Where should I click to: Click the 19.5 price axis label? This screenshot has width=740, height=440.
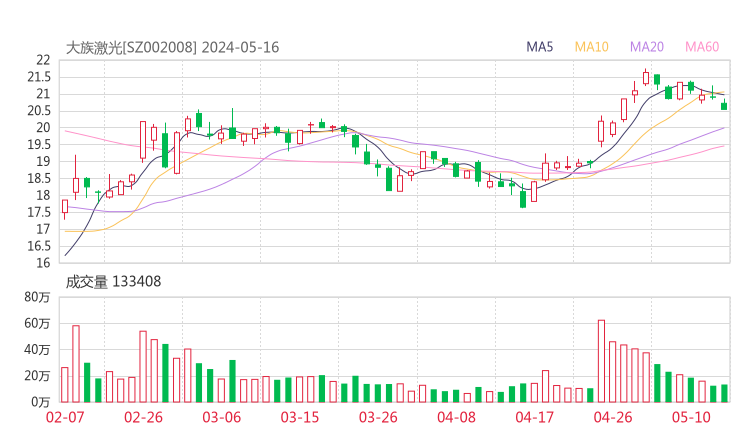[39, 145]
